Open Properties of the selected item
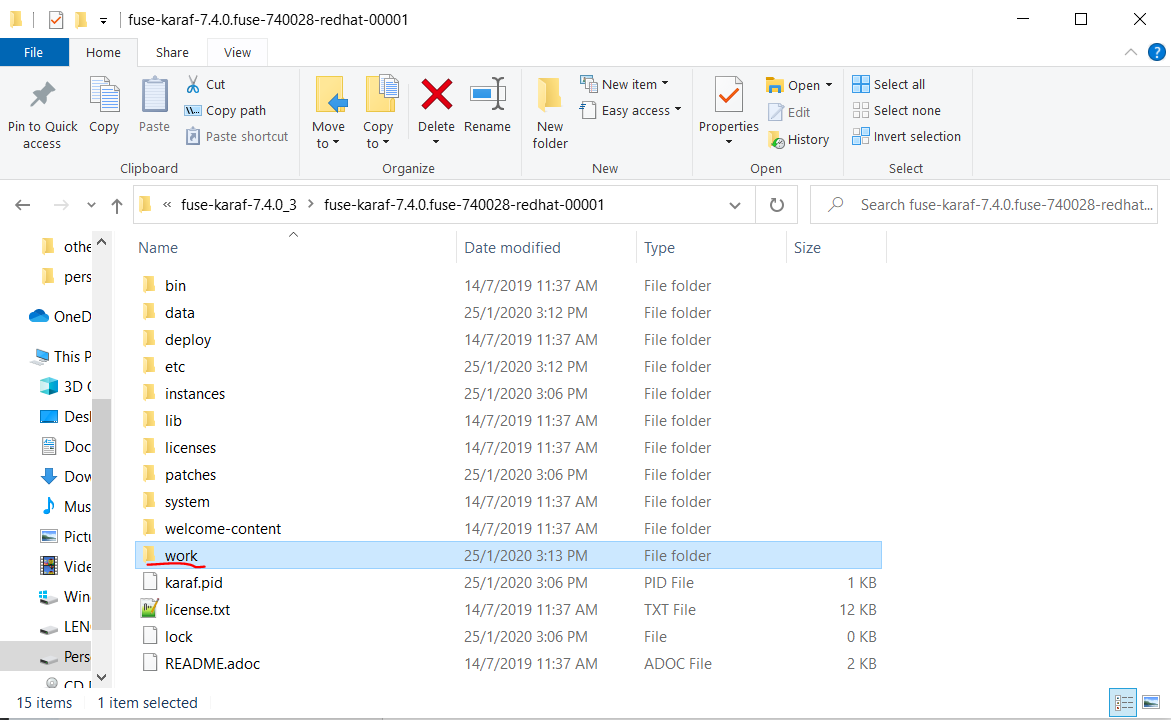 729,105
